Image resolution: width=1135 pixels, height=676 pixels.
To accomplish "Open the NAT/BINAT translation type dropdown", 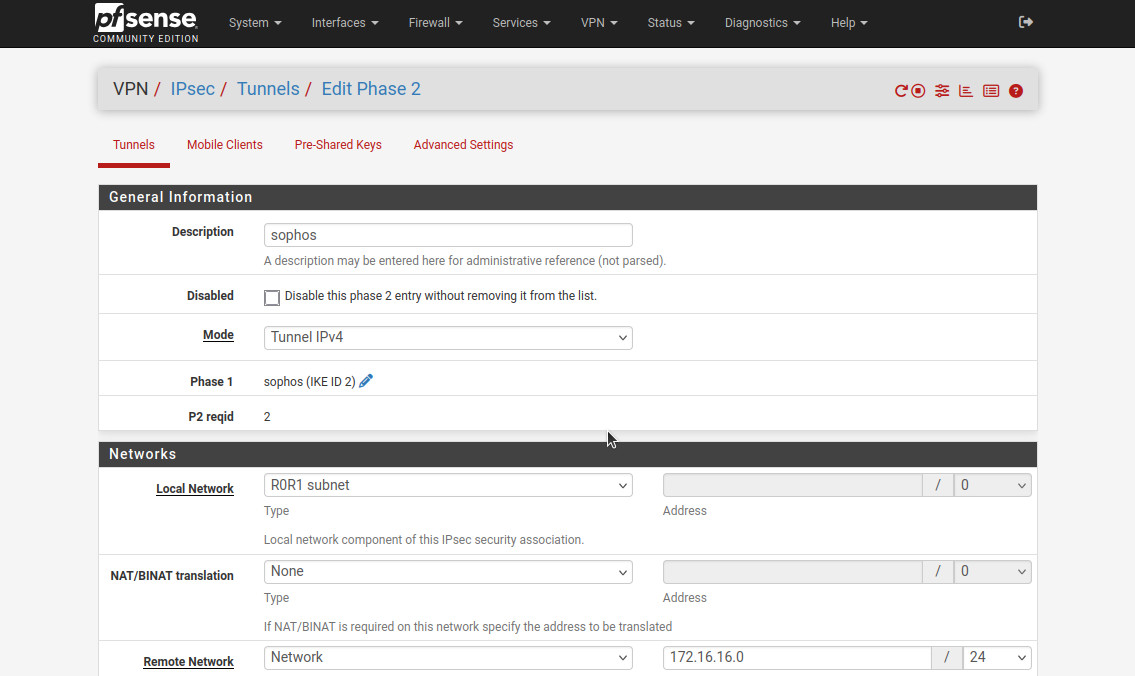I will pos(448,572).
